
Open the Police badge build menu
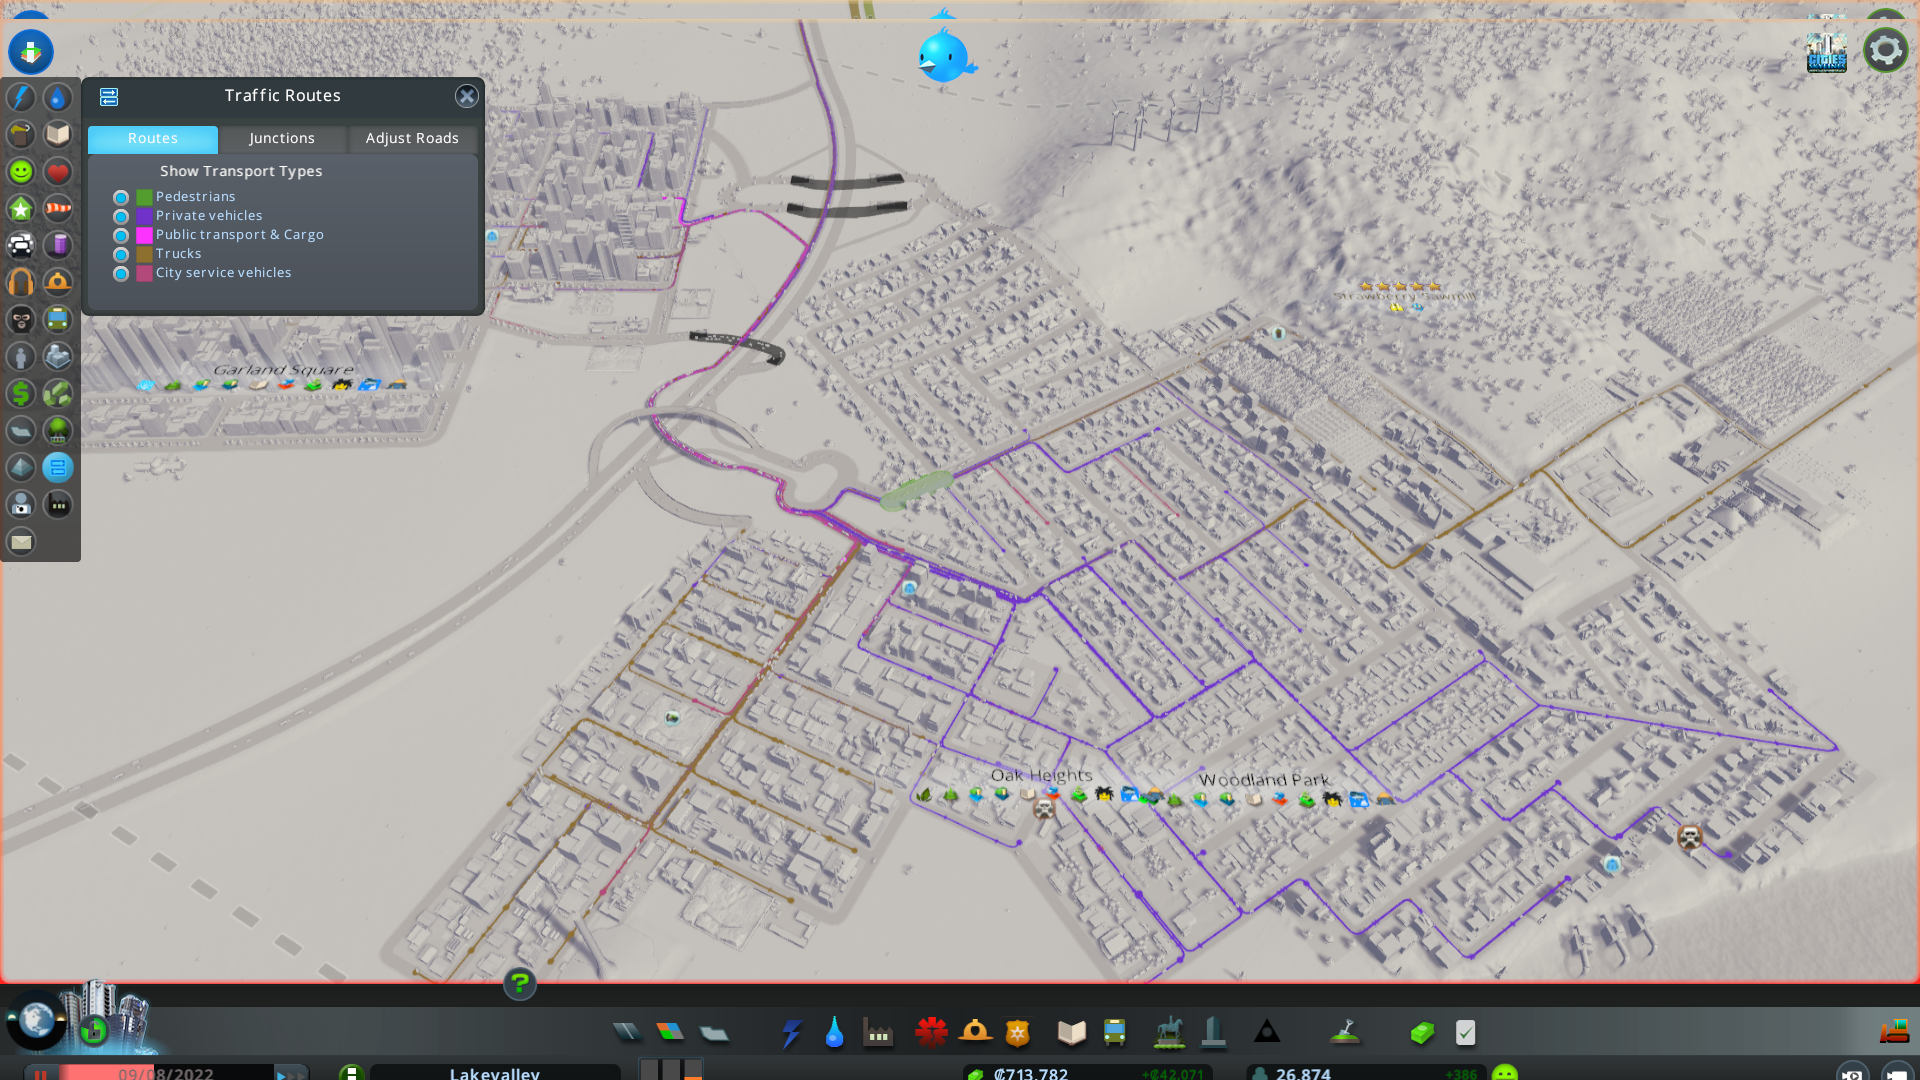(x=1018, y=1032)
